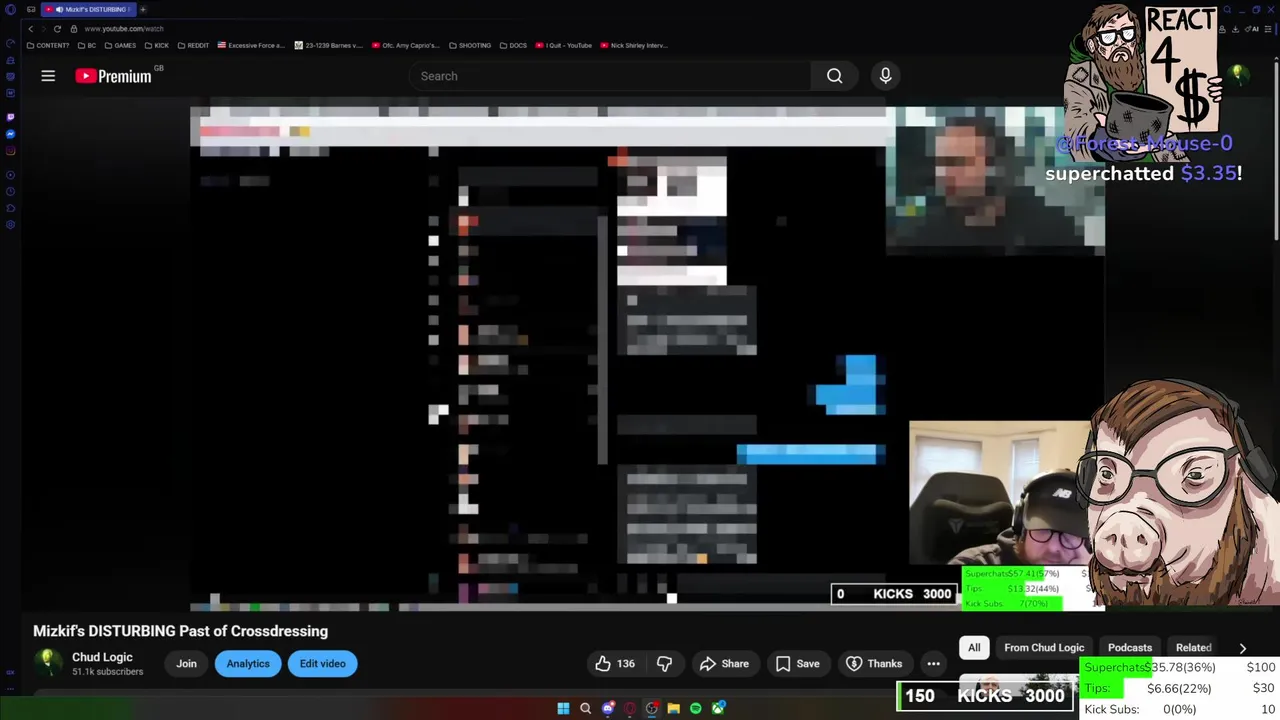This screenshot has height=720, width=1280.
Task: Open Opera browser menu logo
Action: [10, 9]
